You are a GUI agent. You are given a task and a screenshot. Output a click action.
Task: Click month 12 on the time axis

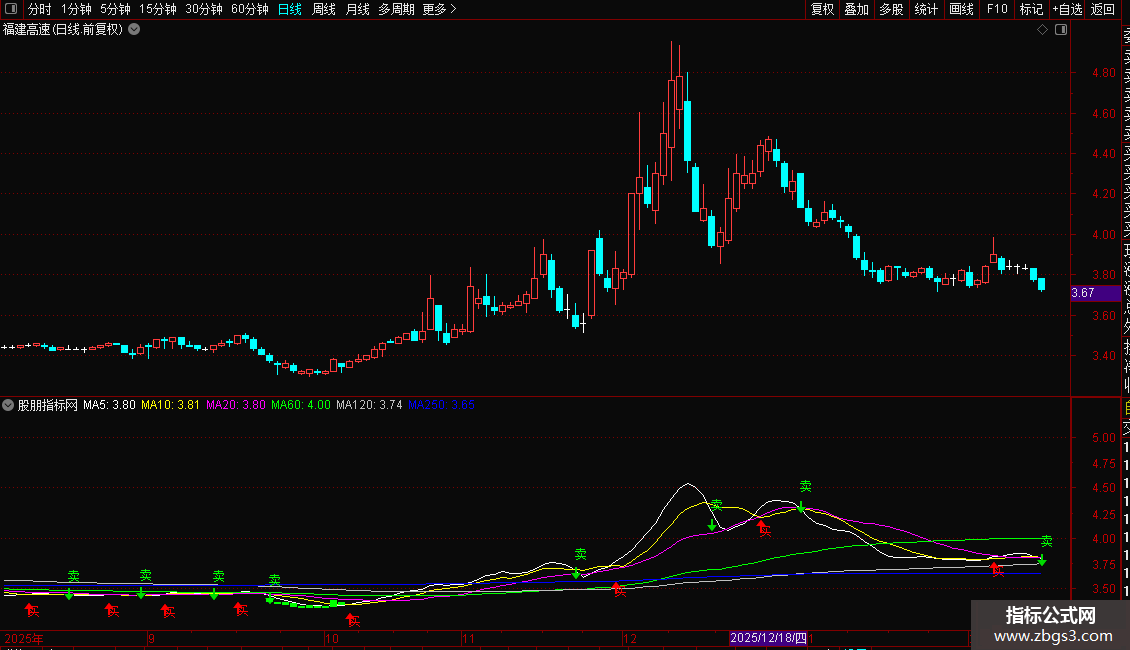pyautogui.click(x=630, y=638)
